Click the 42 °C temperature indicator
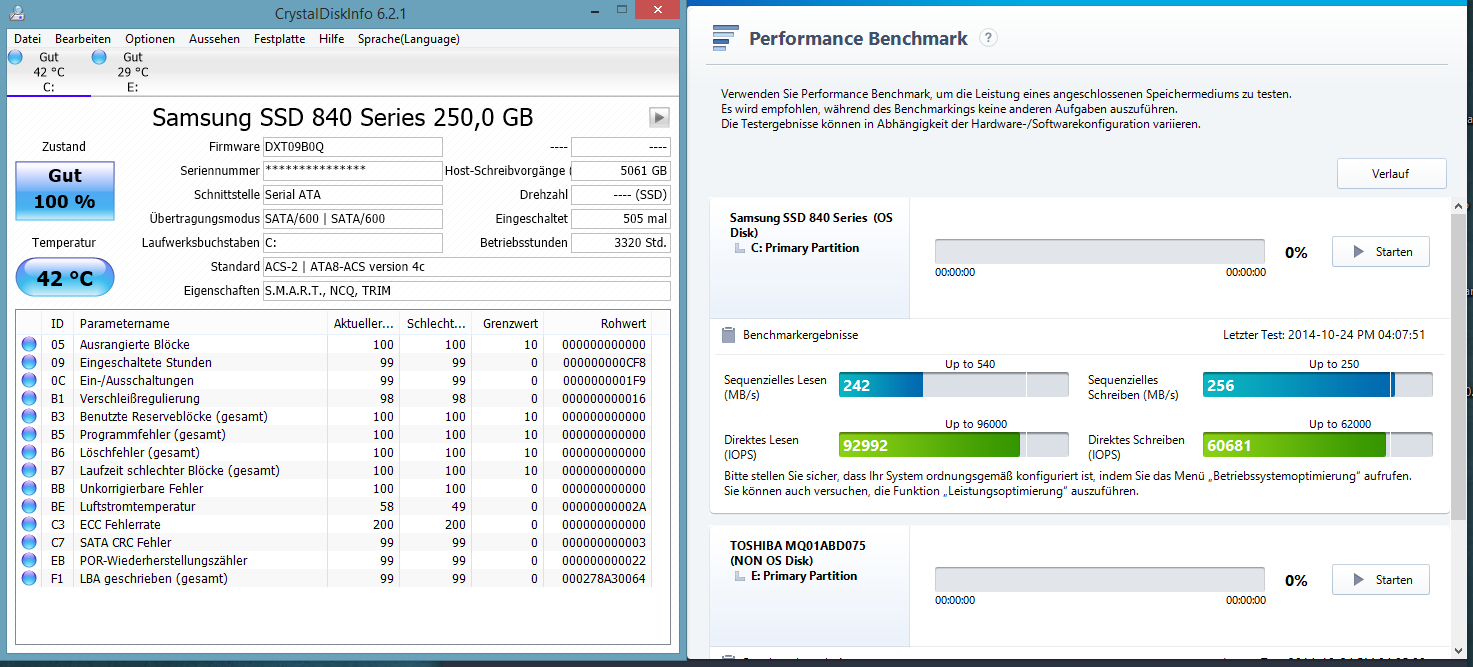Screen dimensions: 1473x667 [x=65, y=278]
